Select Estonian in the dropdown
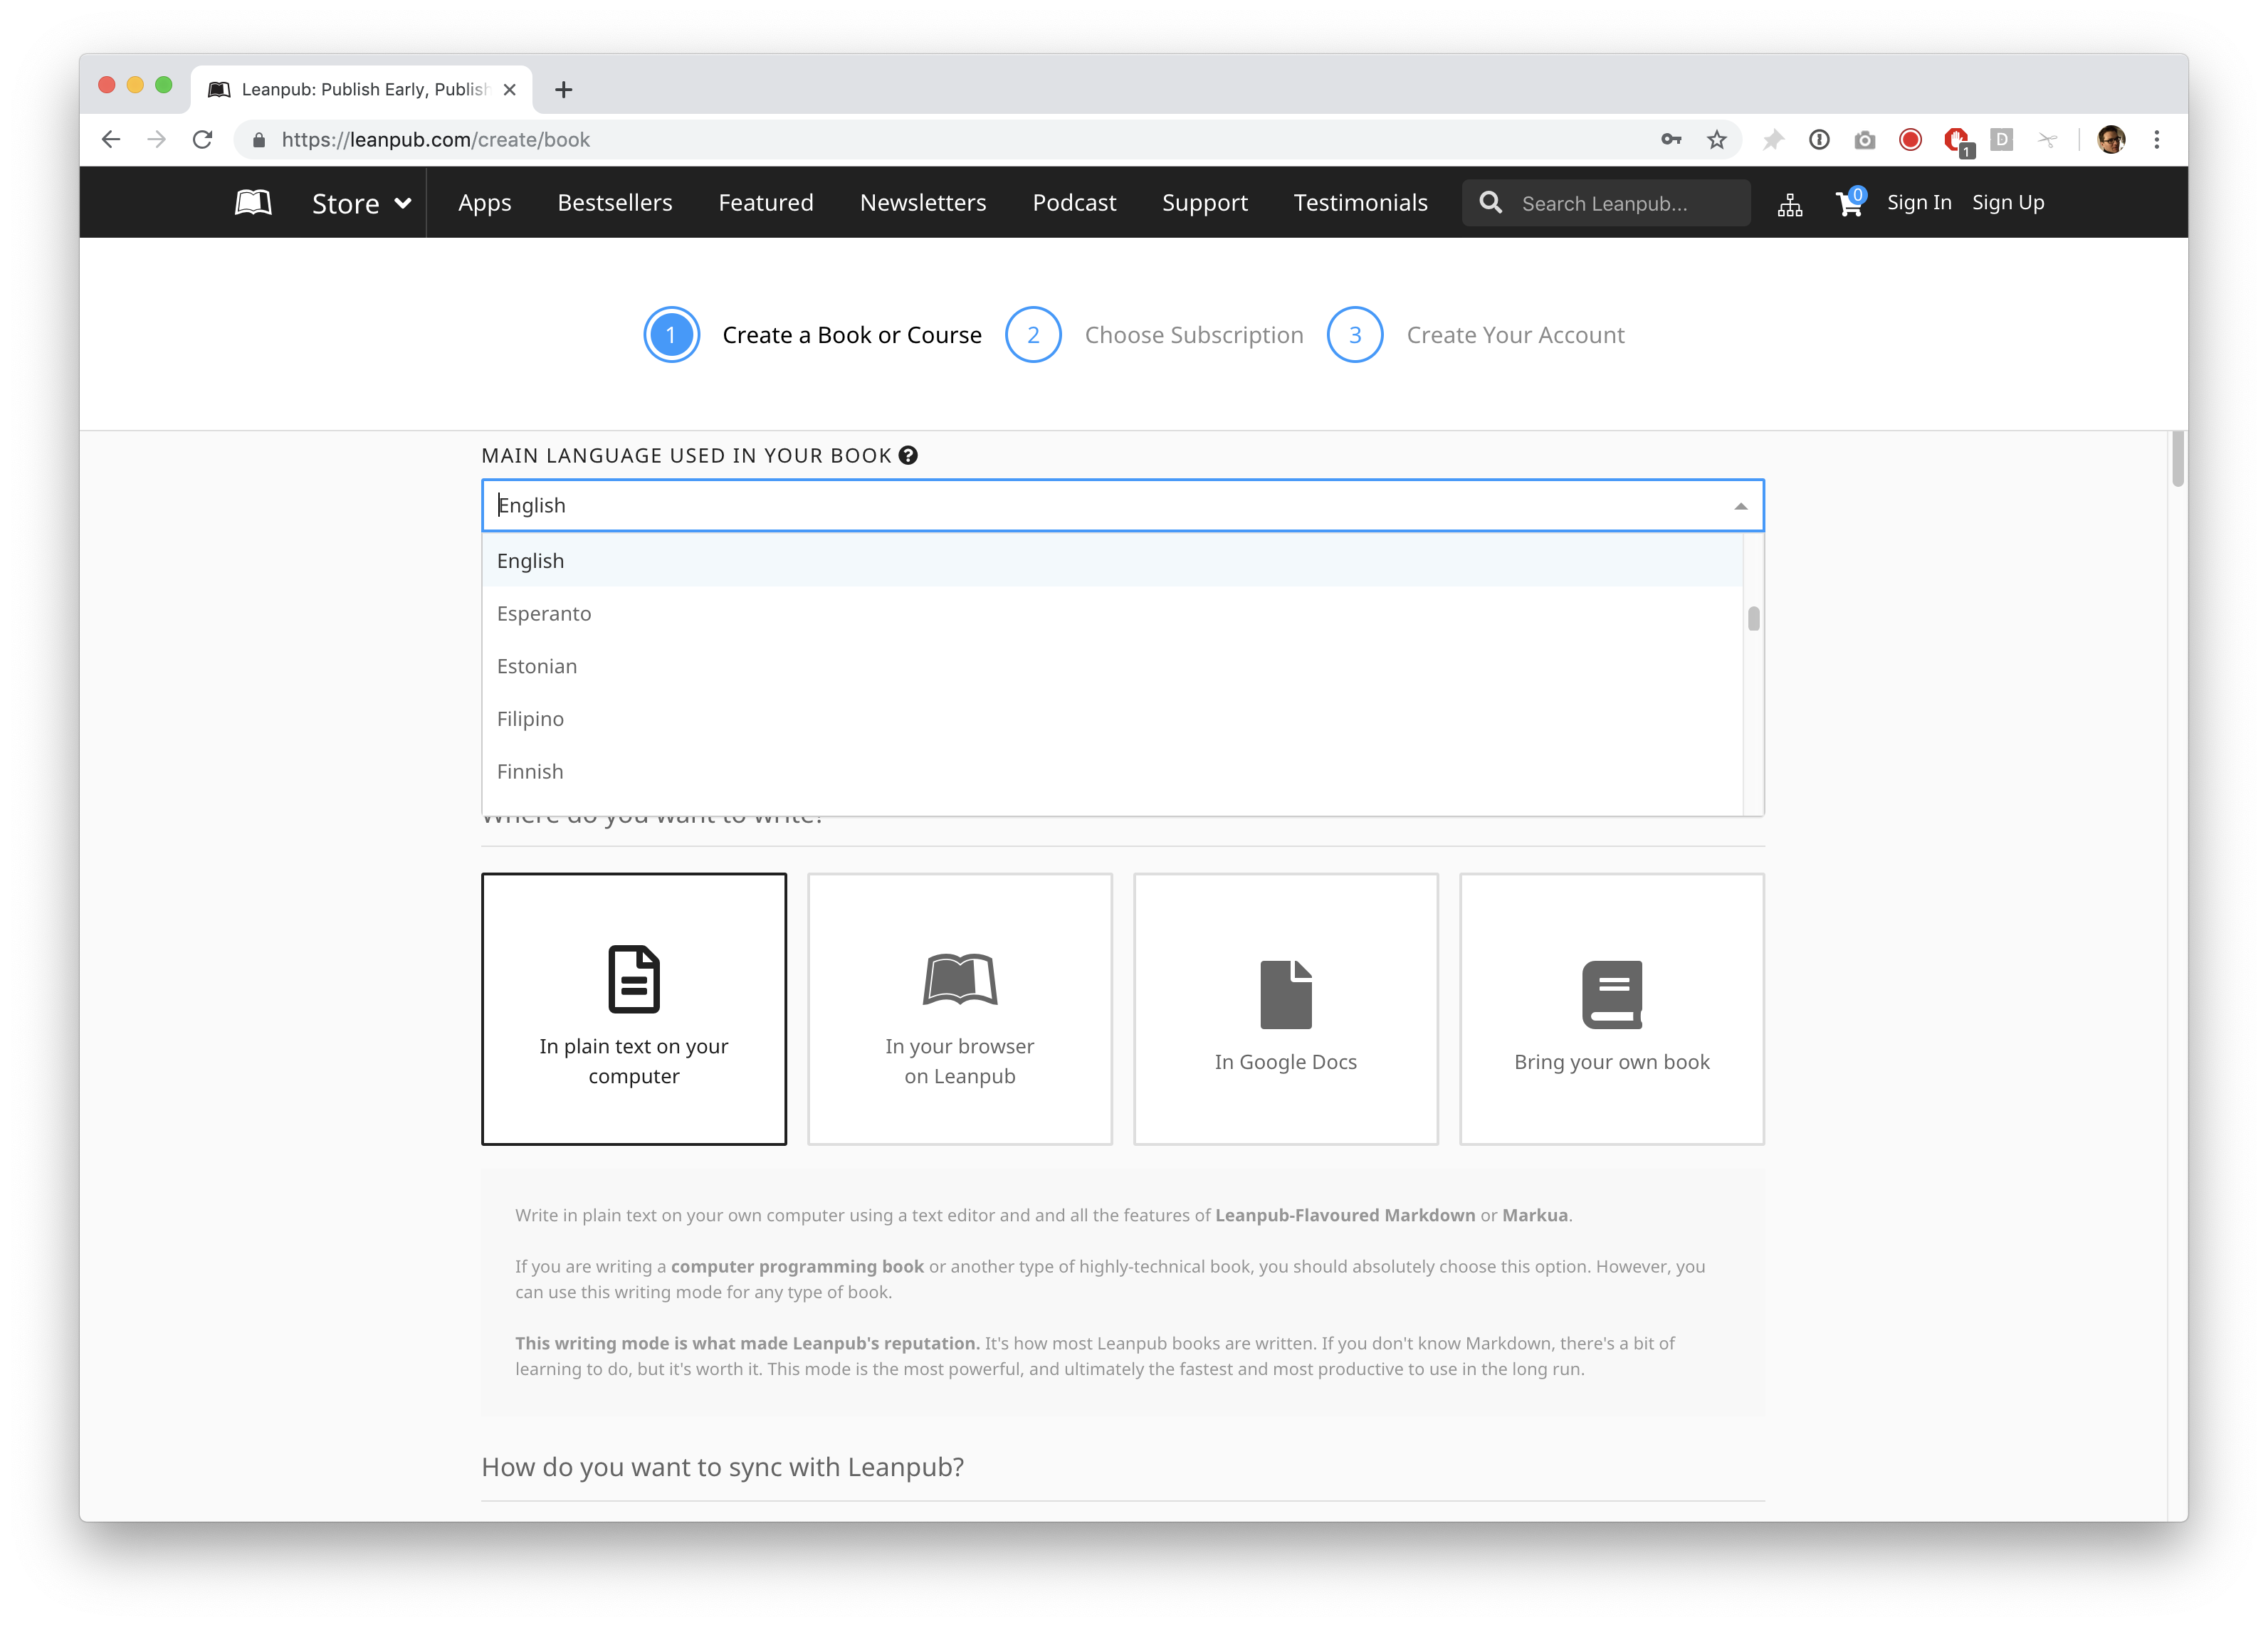Image resolution: width=2268 pixels, height=1627 pixels. click(x=1112, y=667)
